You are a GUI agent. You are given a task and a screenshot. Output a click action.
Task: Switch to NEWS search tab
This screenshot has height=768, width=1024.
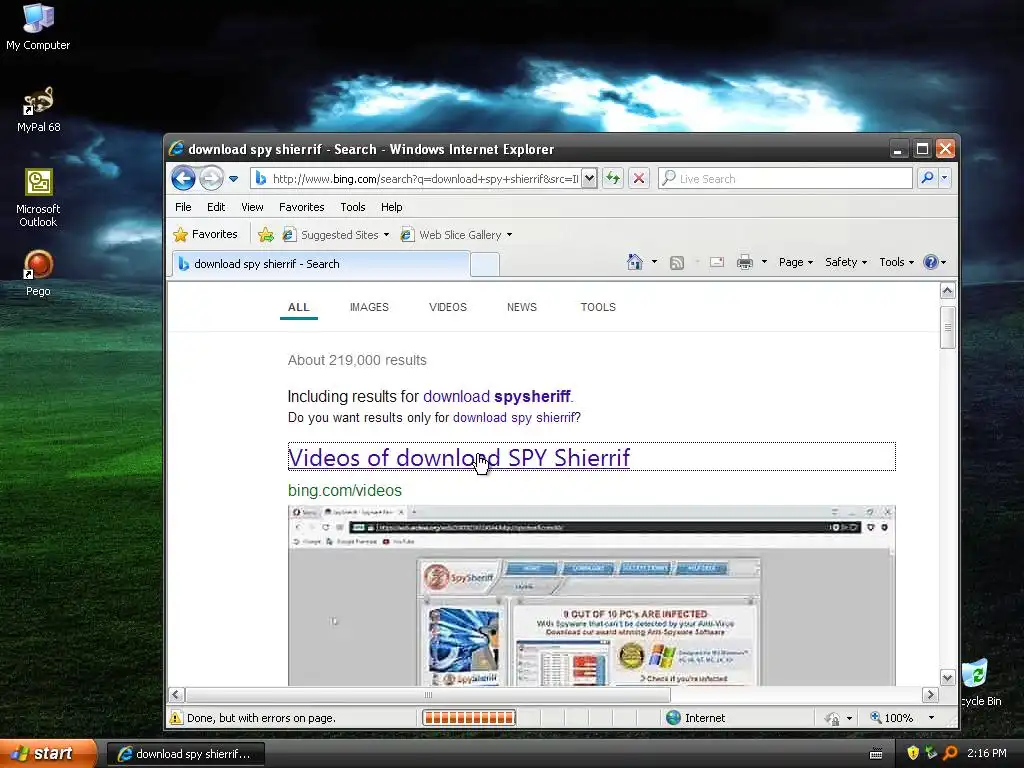pyautogui.click(x=522, y=307)
